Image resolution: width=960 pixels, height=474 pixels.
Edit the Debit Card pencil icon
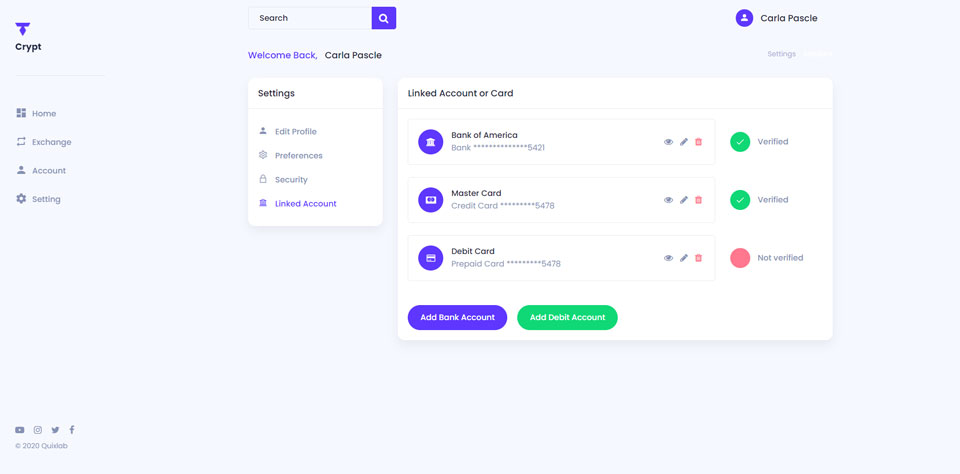click(684, 258)
